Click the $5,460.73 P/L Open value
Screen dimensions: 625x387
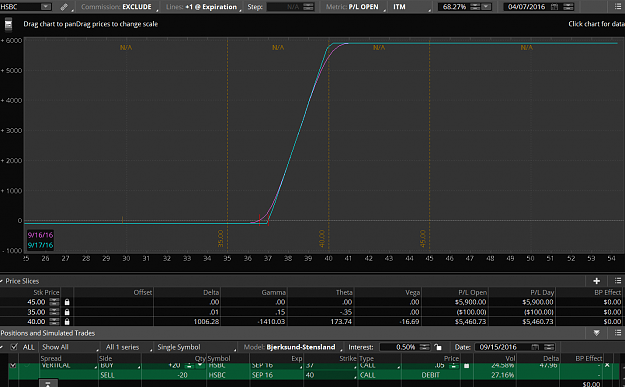(470, 321)
